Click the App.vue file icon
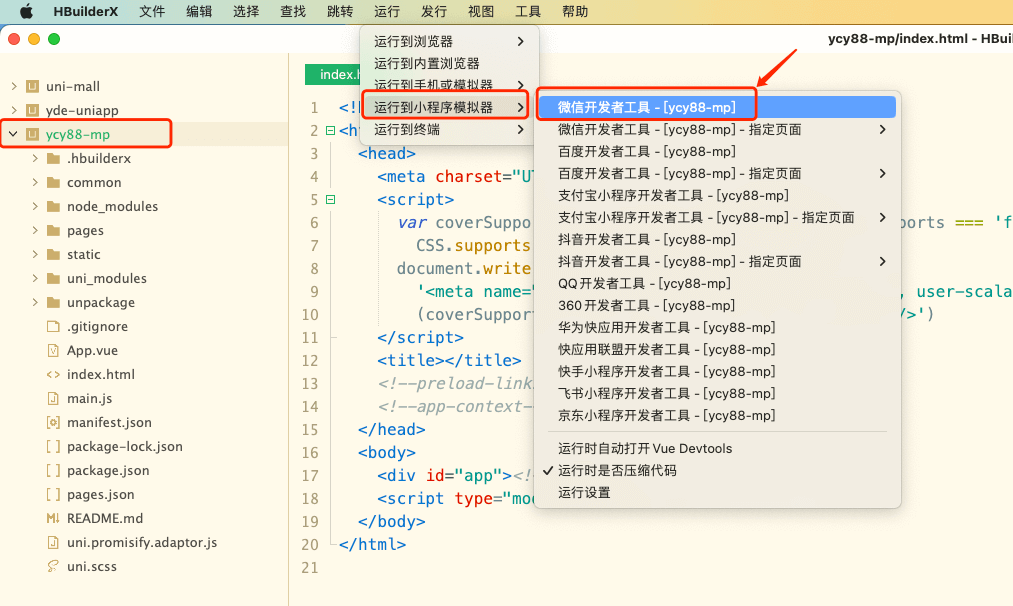Screen dimensions: 1013x606 coord(53,350)
